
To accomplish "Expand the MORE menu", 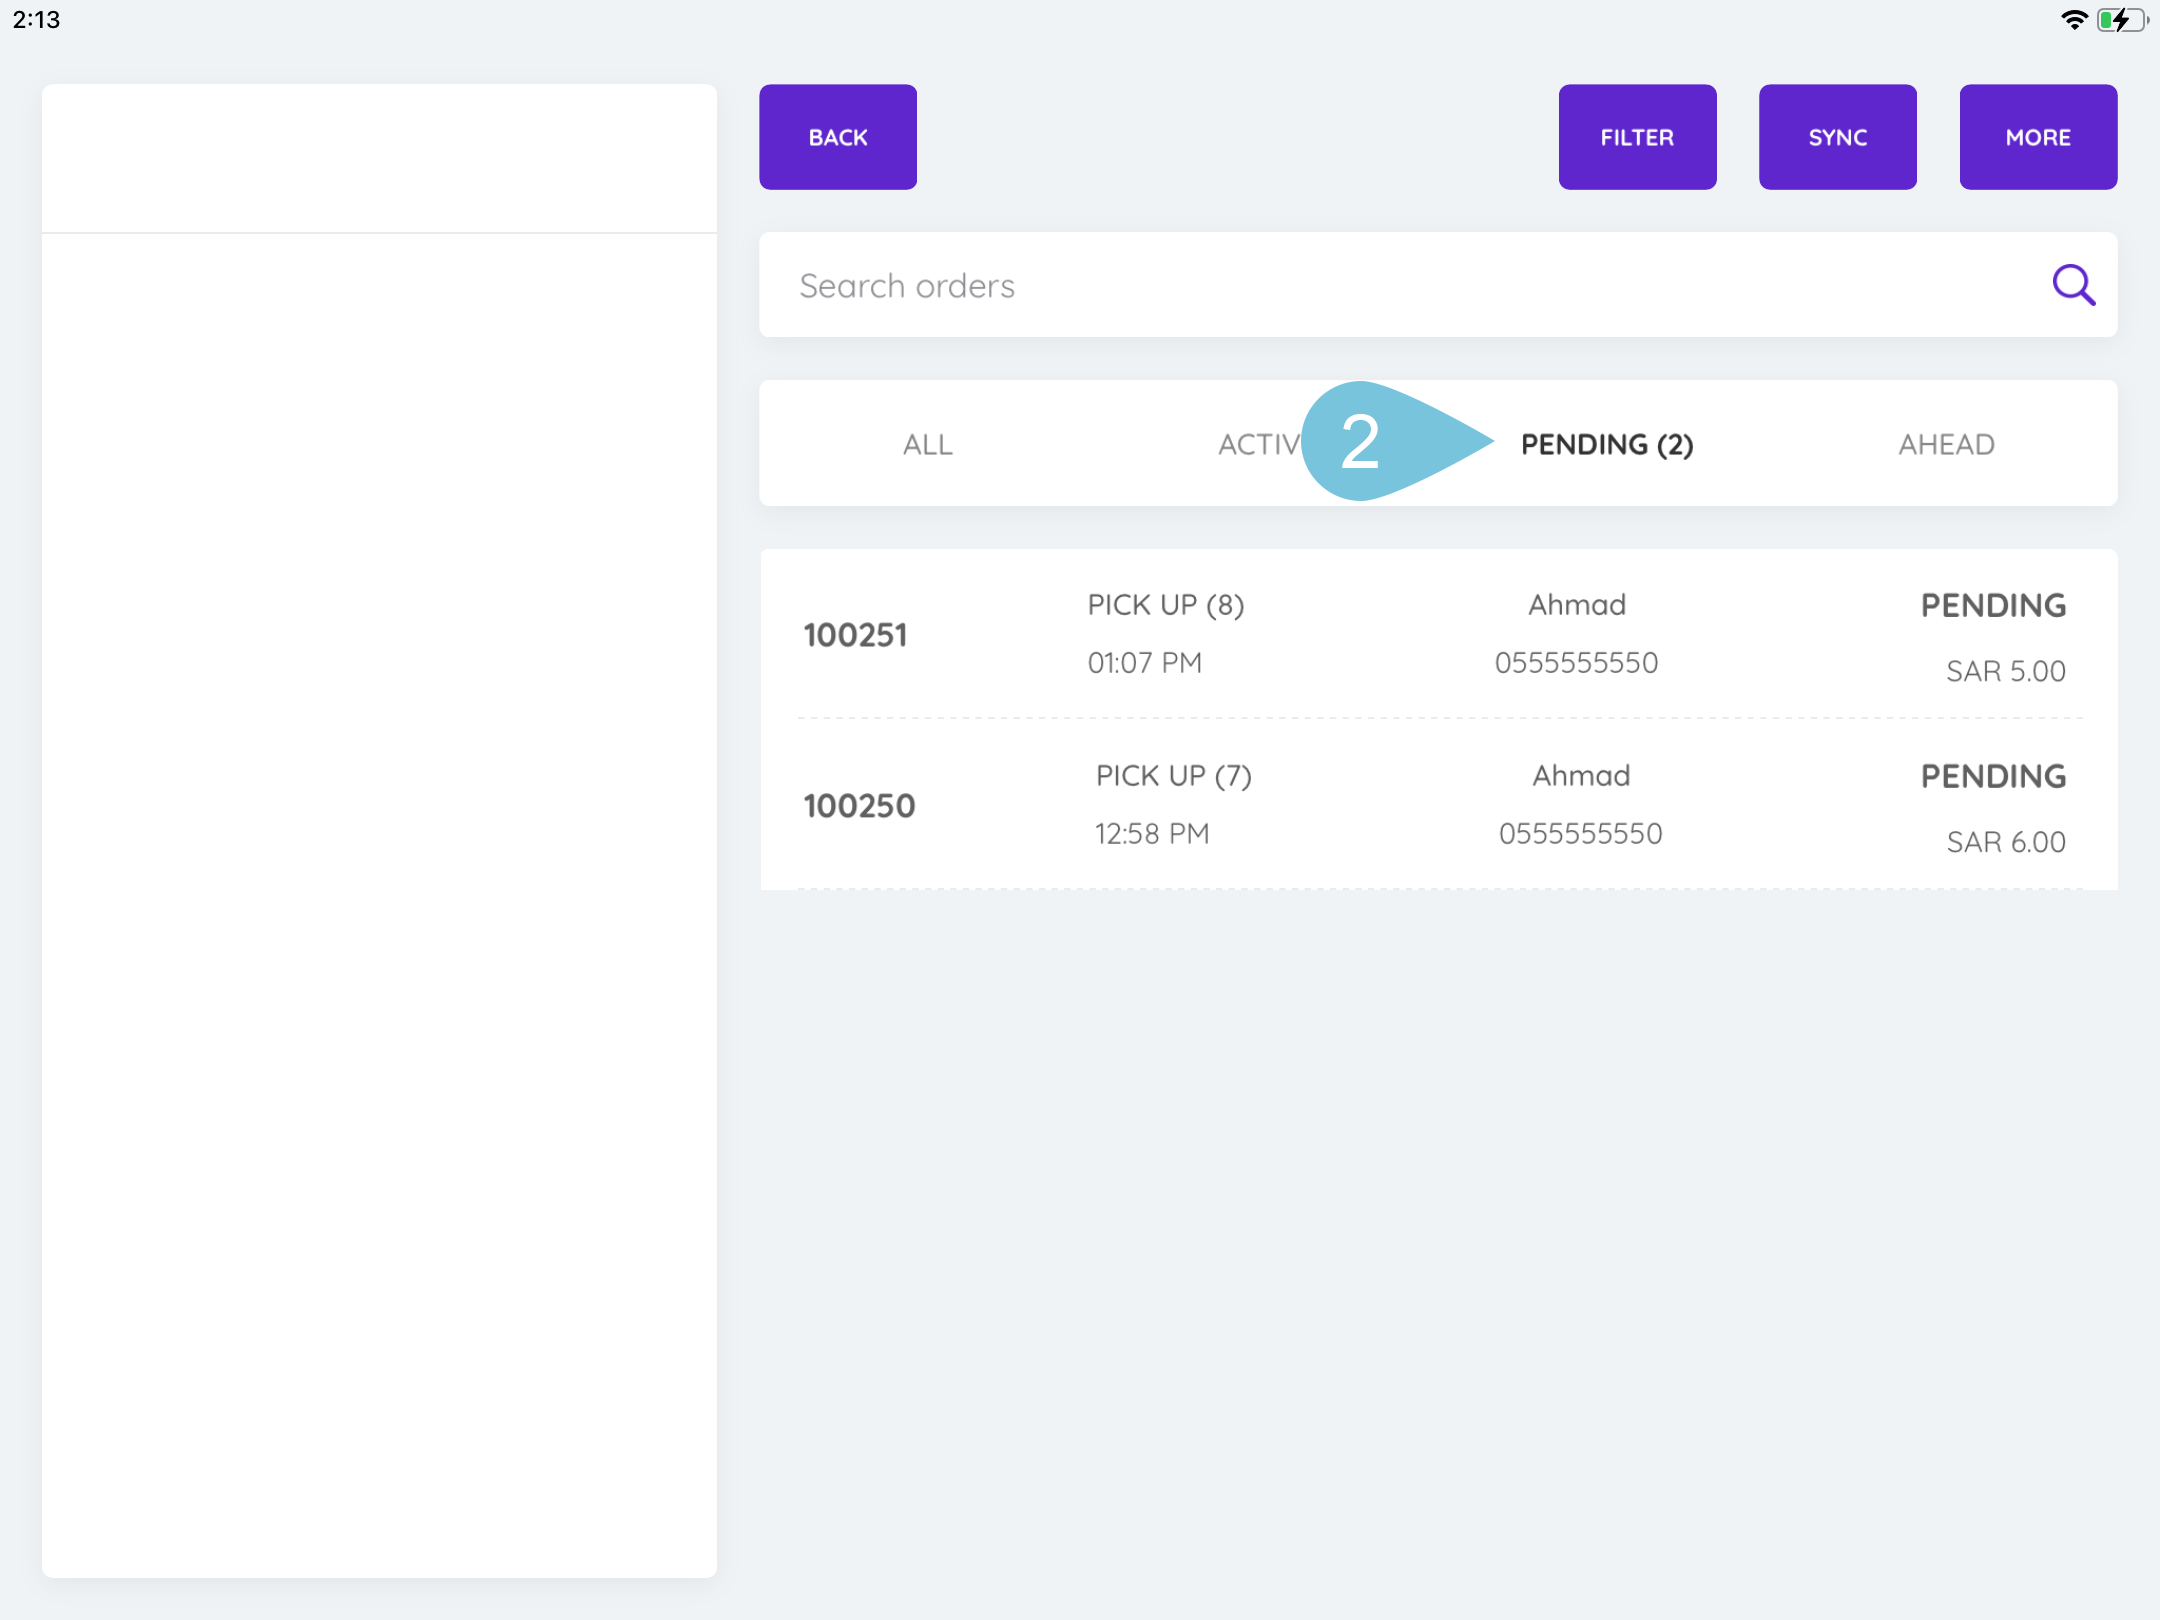I will (x=2037, y=137).
